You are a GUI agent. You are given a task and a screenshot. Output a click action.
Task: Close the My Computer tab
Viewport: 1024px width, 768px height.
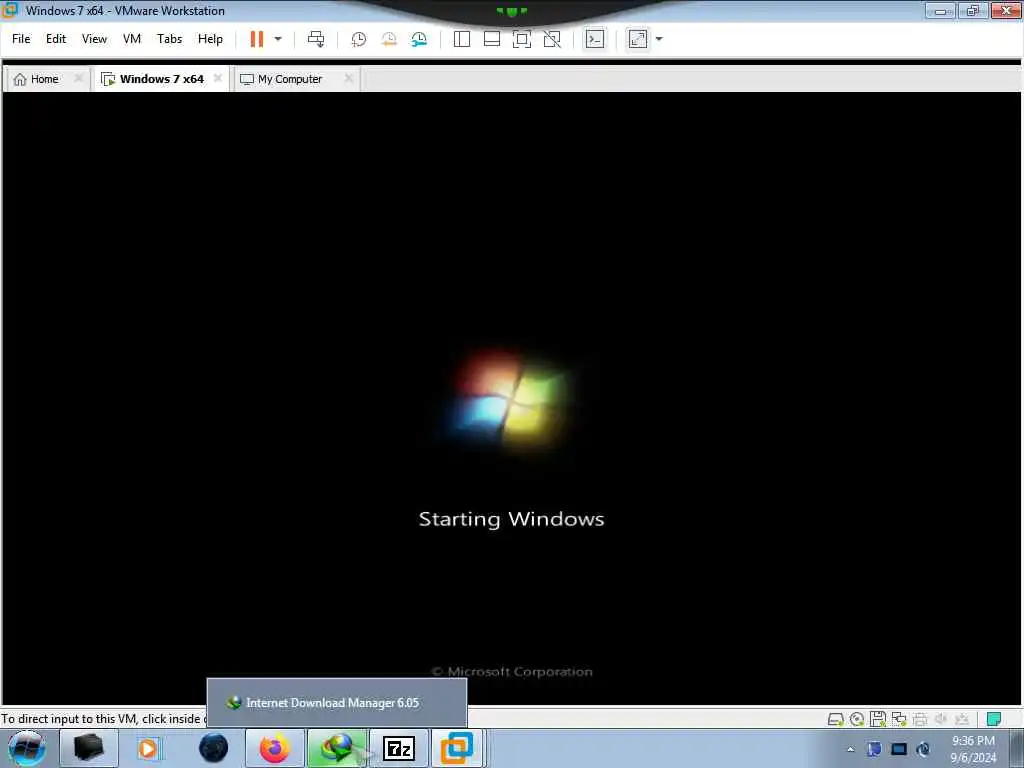click(x=349, y=78)
